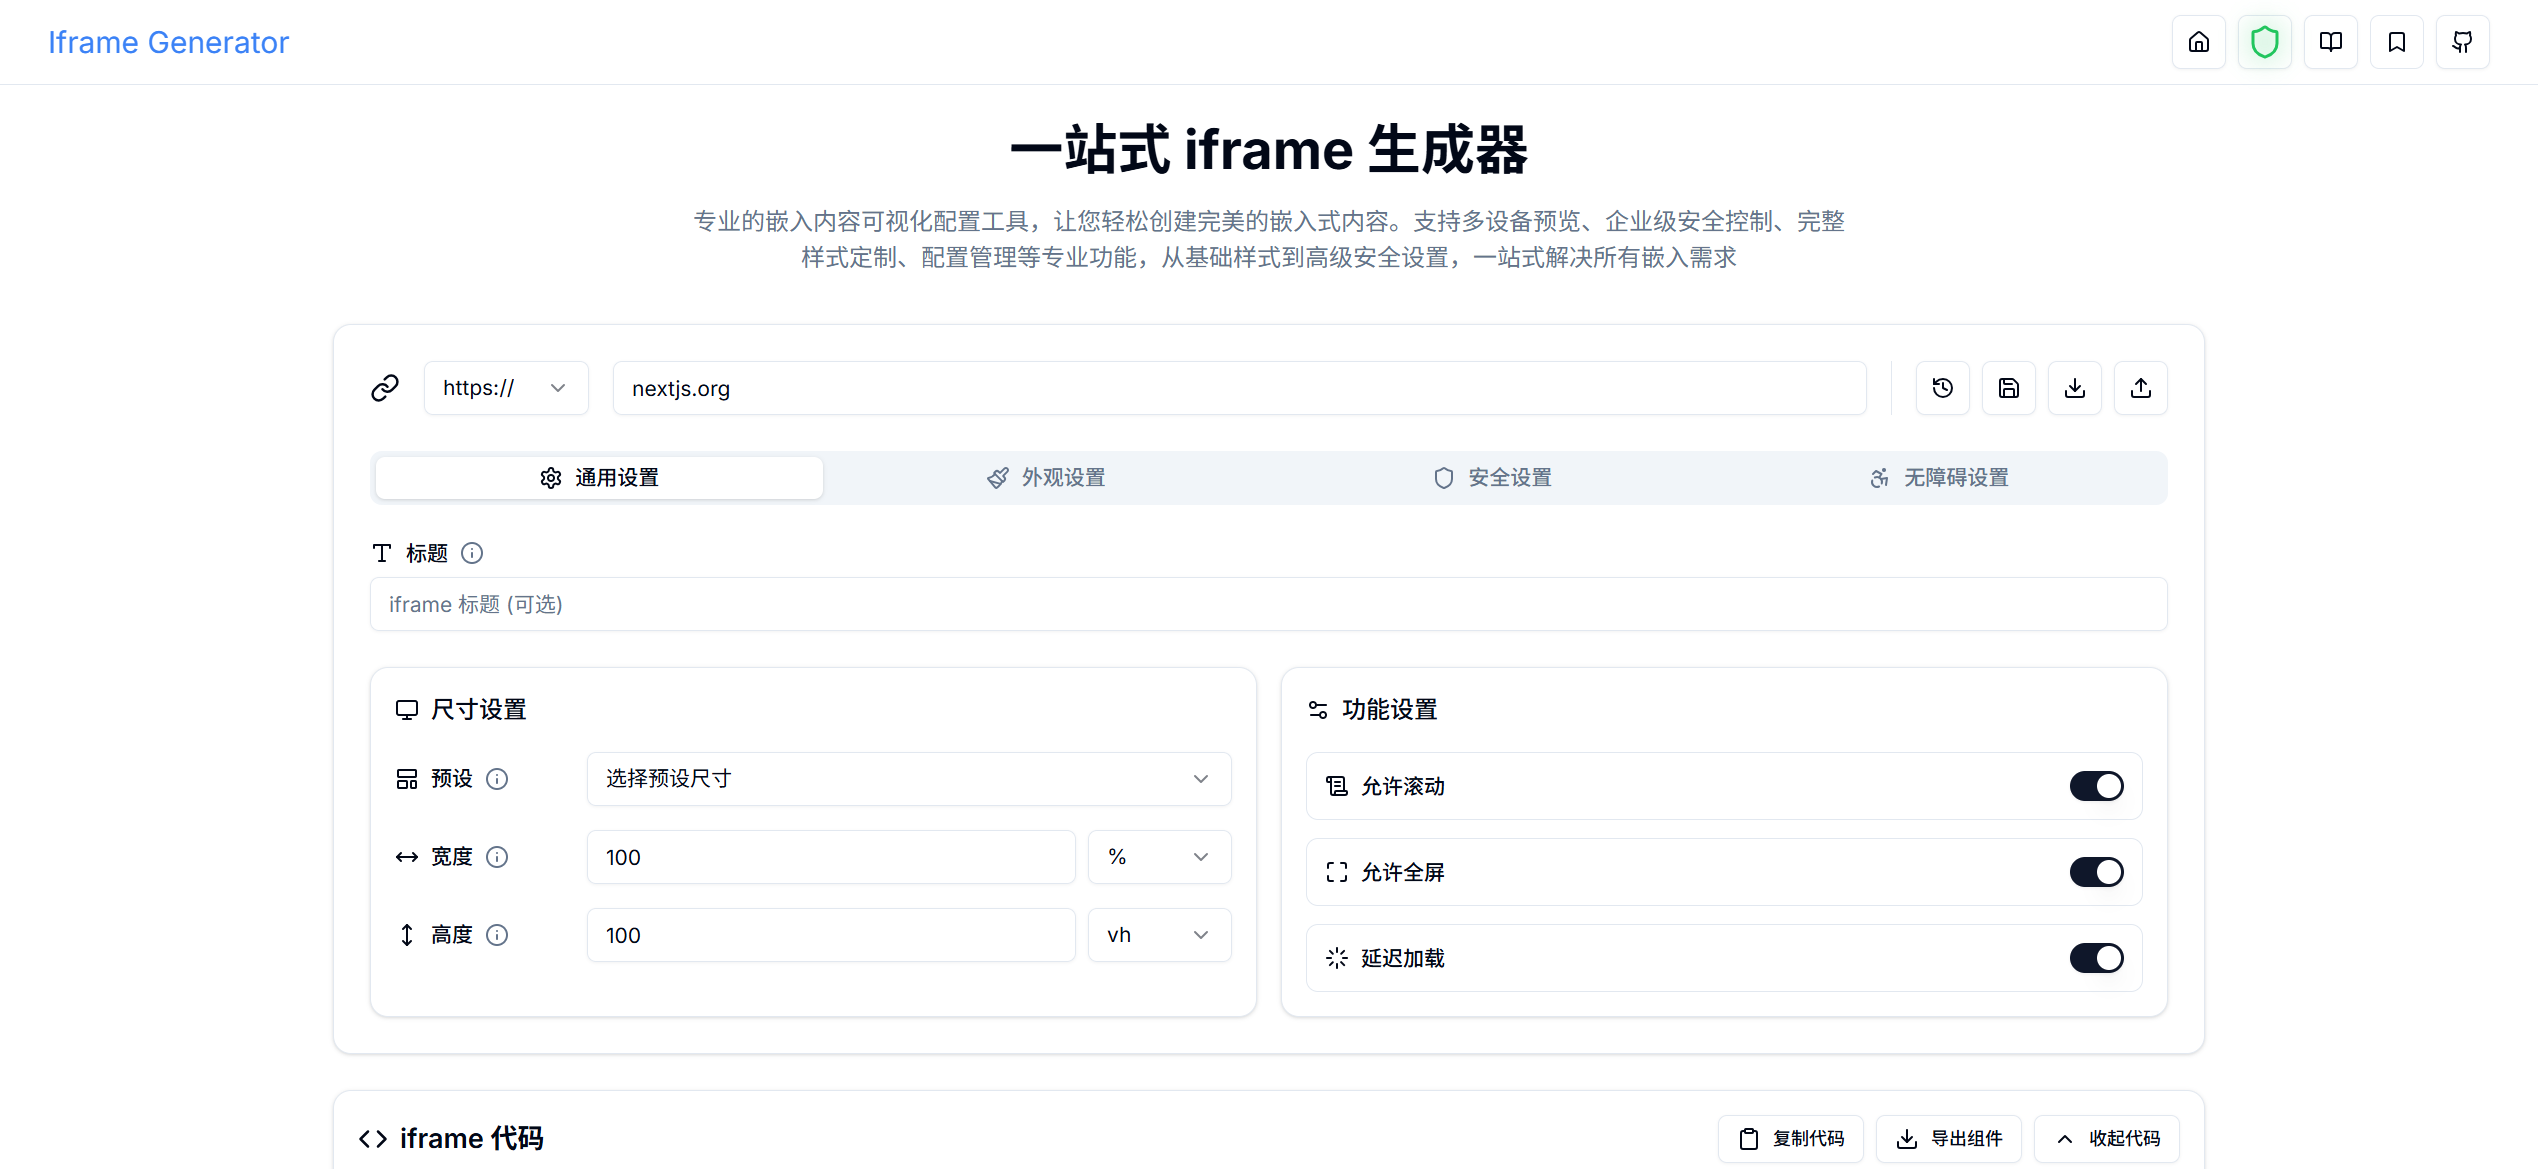The image size is (2538, 1169).
Task: Click the horizontal arrows icon beside 宽度
Action: (x=406, y=857)
